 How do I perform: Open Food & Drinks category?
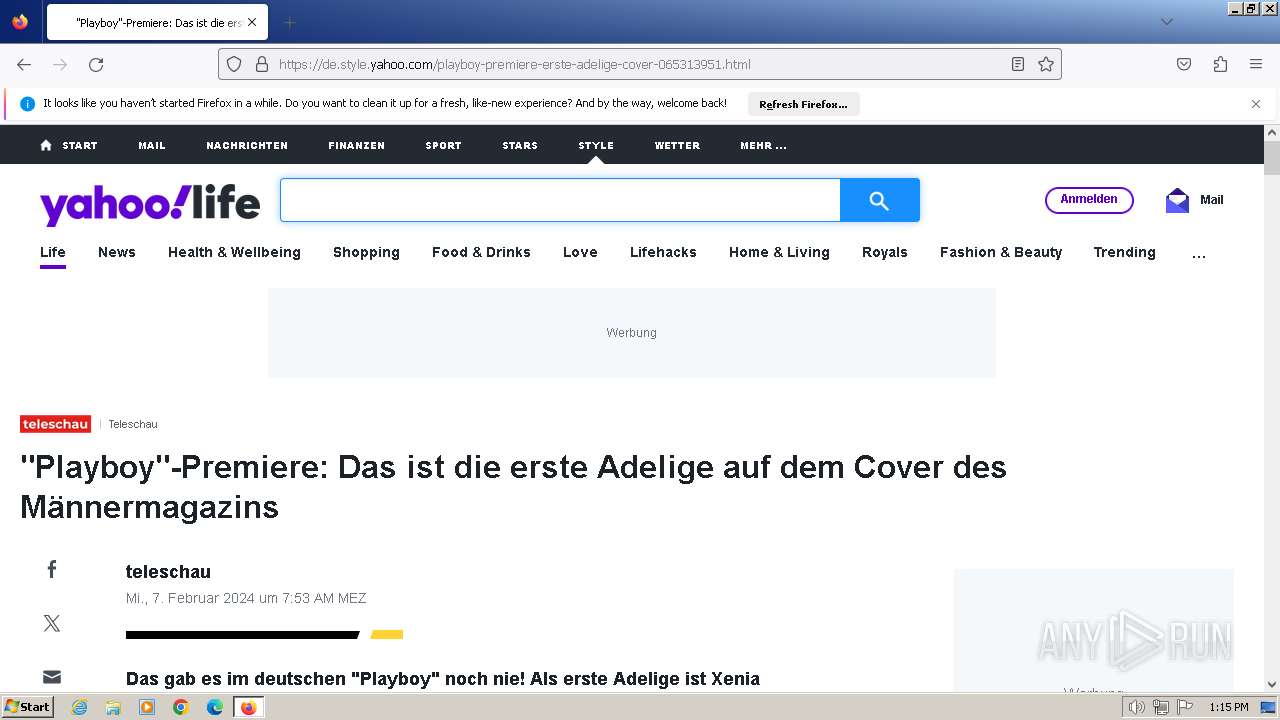pyautogui.click(x=481, y=252)
